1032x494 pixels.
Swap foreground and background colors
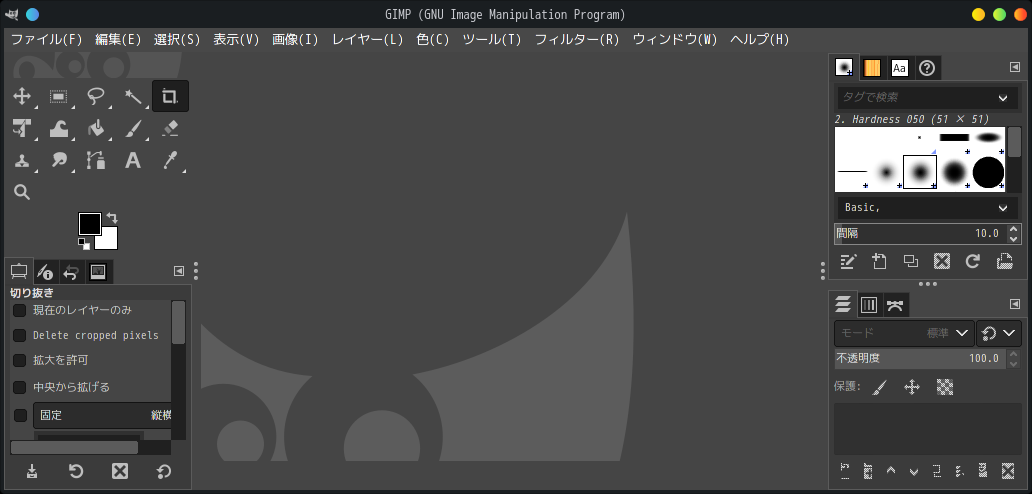(x=112, y=218)
